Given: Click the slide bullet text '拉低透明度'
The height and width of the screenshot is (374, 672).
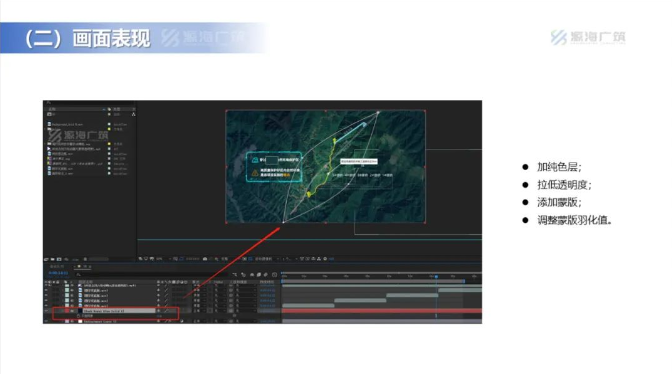Looking at the screenshot, I should pyautogui.click(x=562, y=185).
